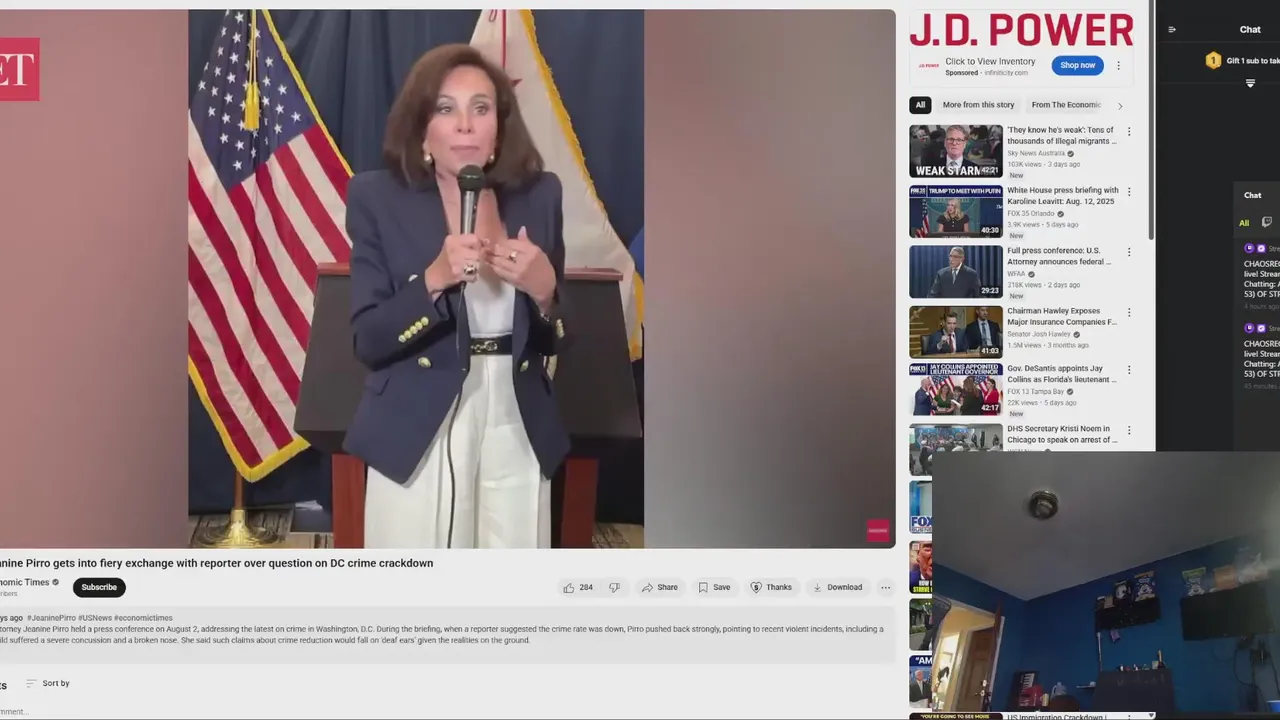
Task: Click the video title text
Action: [x=216, y=563]
